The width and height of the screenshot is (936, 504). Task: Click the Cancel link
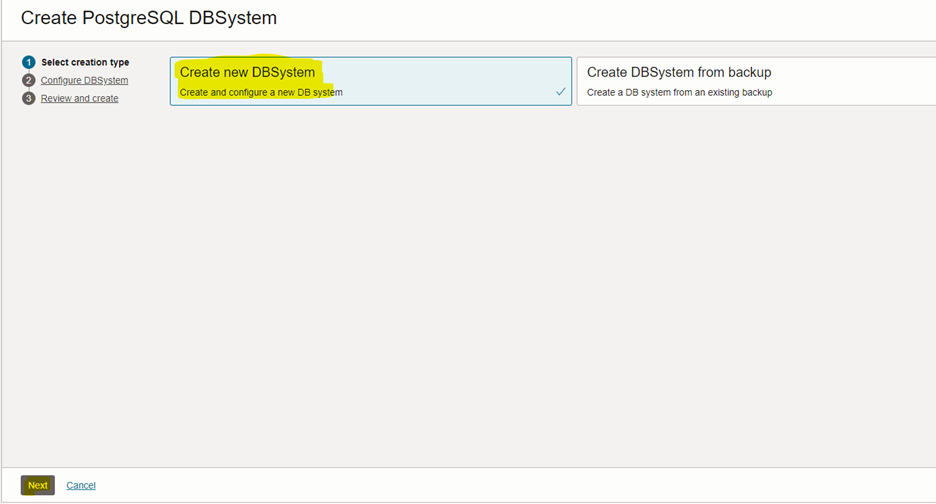coord(81,485)
